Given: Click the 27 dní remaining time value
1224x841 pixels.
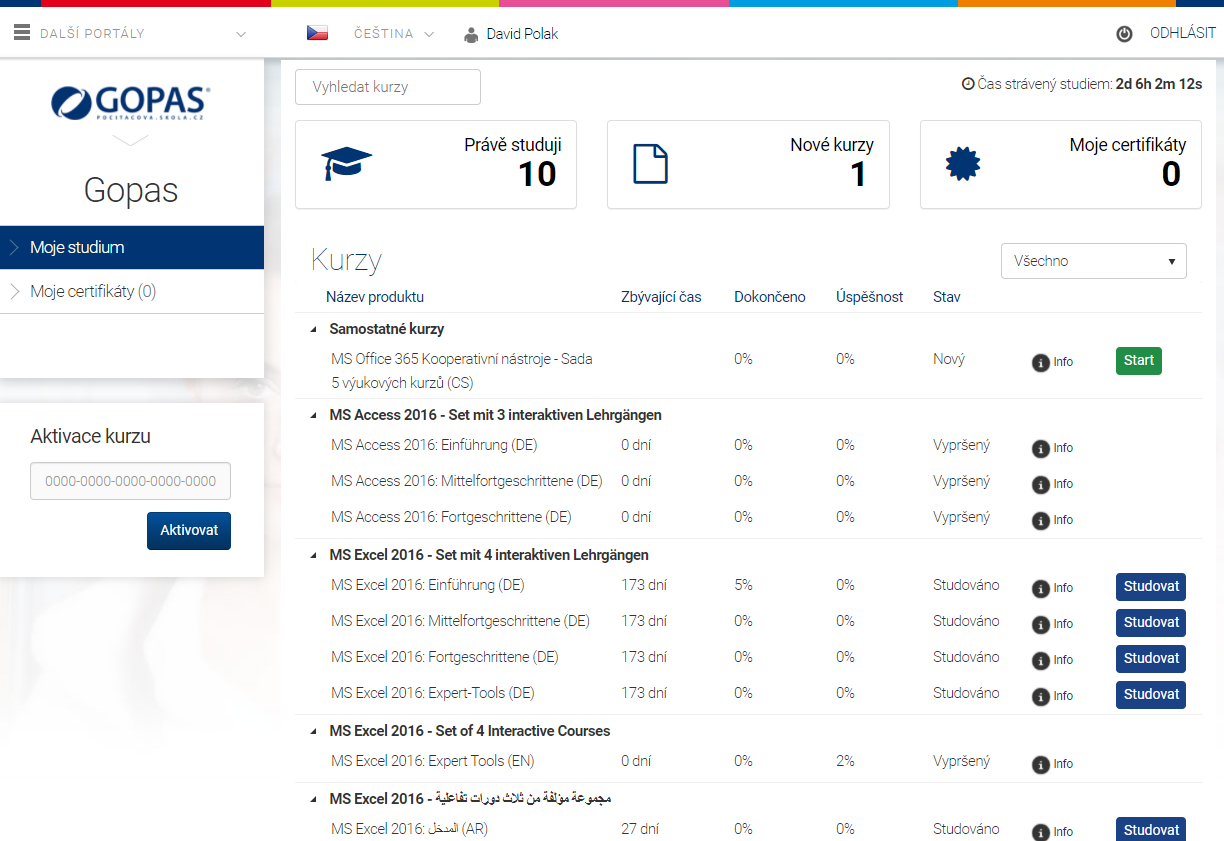Looking at the screenshot, I should click(640, 829).
